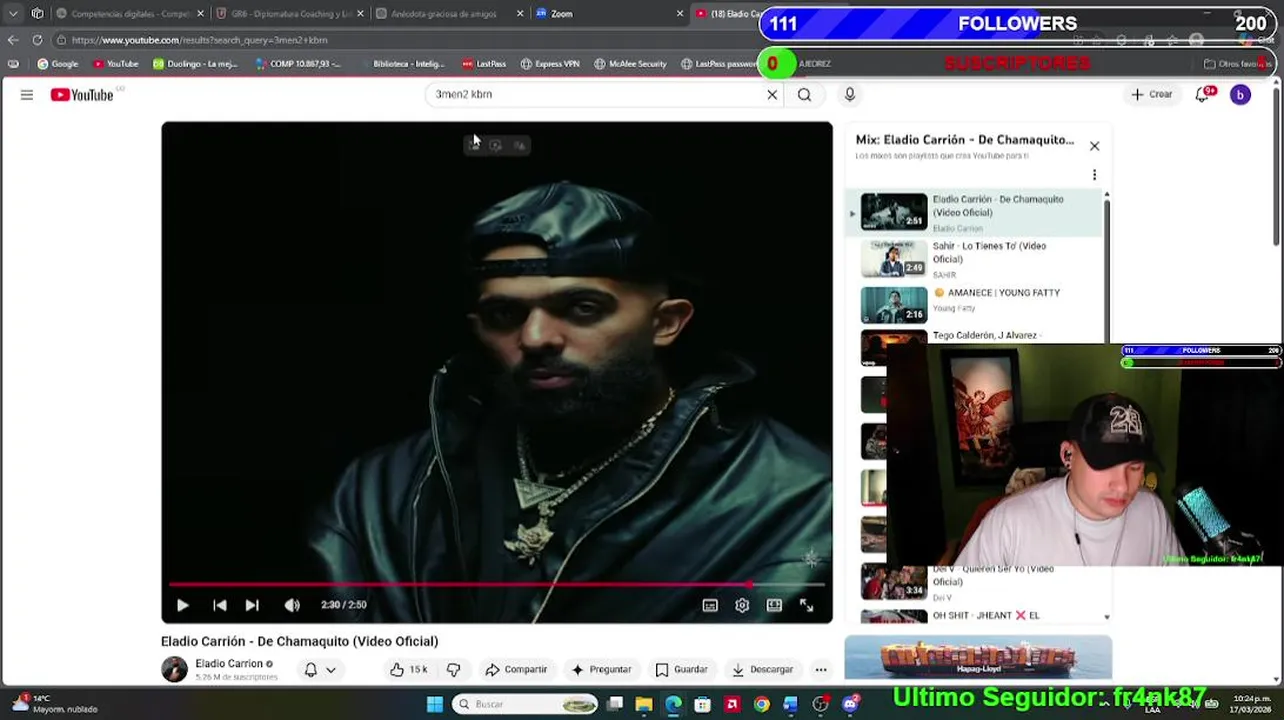This screenshot has height=720, width=1284.
Task: Click the taskbar Buscar search box
Action: click(x=524, y=704)
